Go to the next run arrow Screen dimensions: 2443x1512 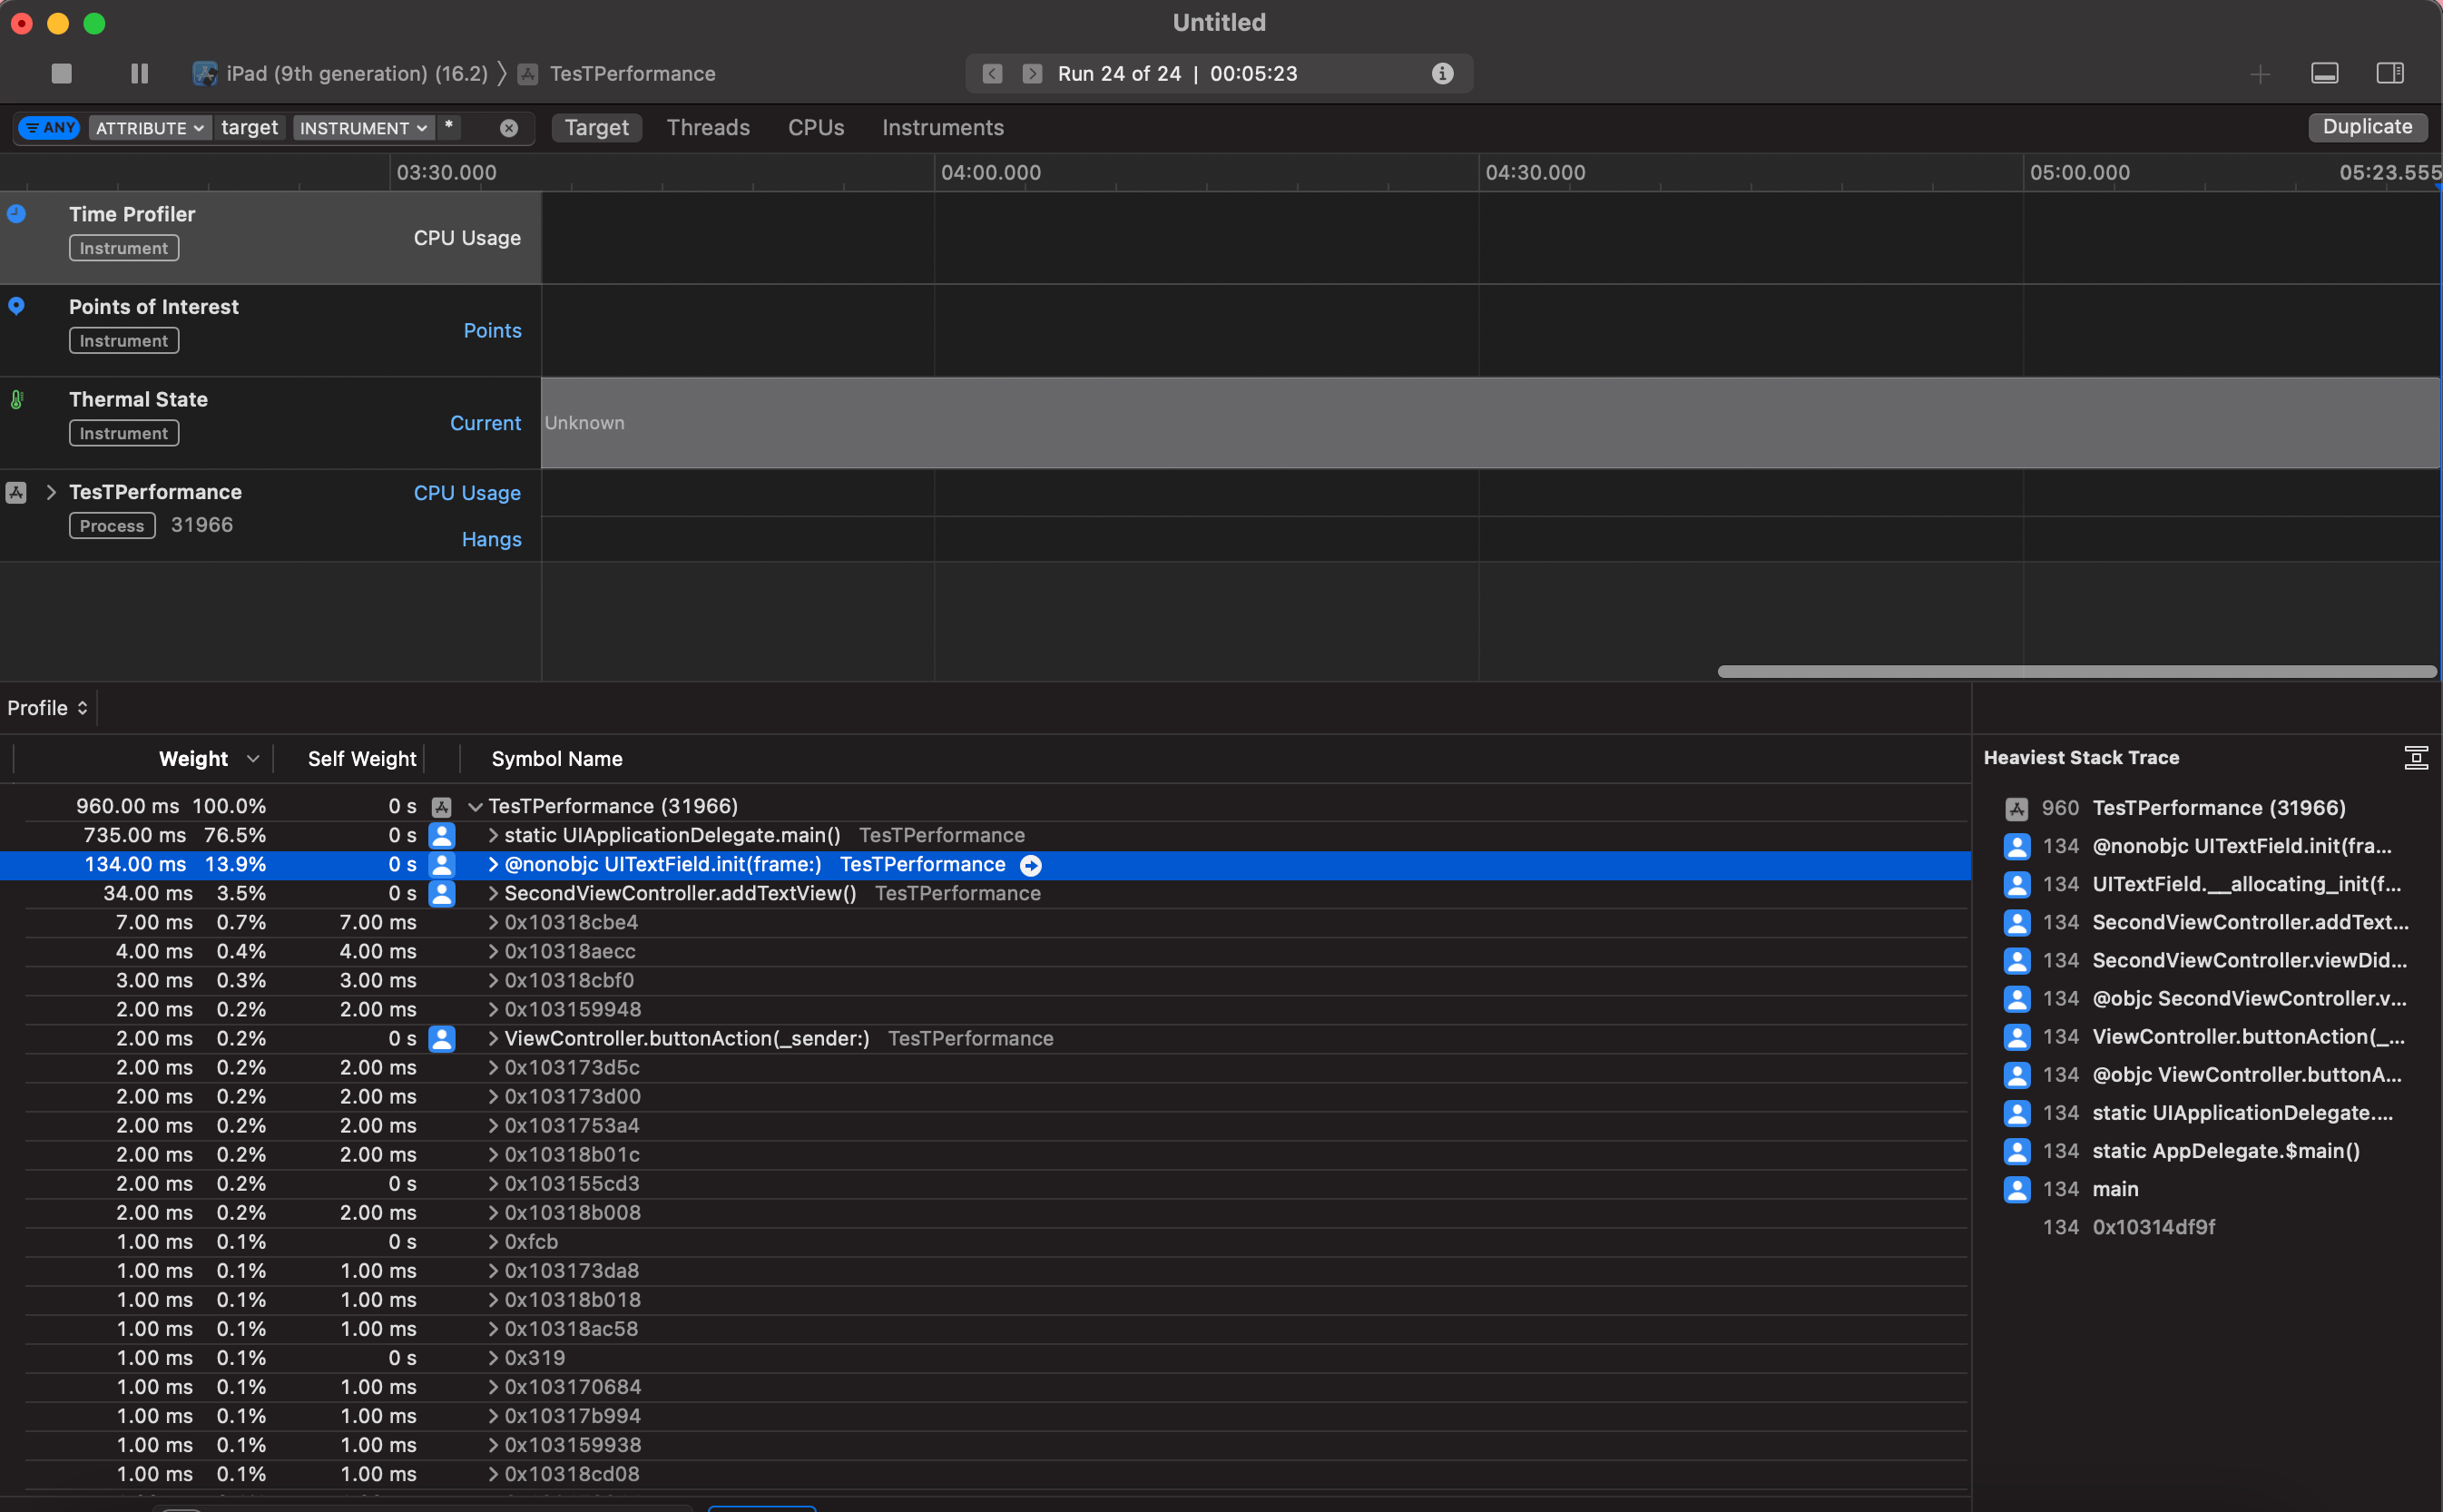pos(1032,74)
